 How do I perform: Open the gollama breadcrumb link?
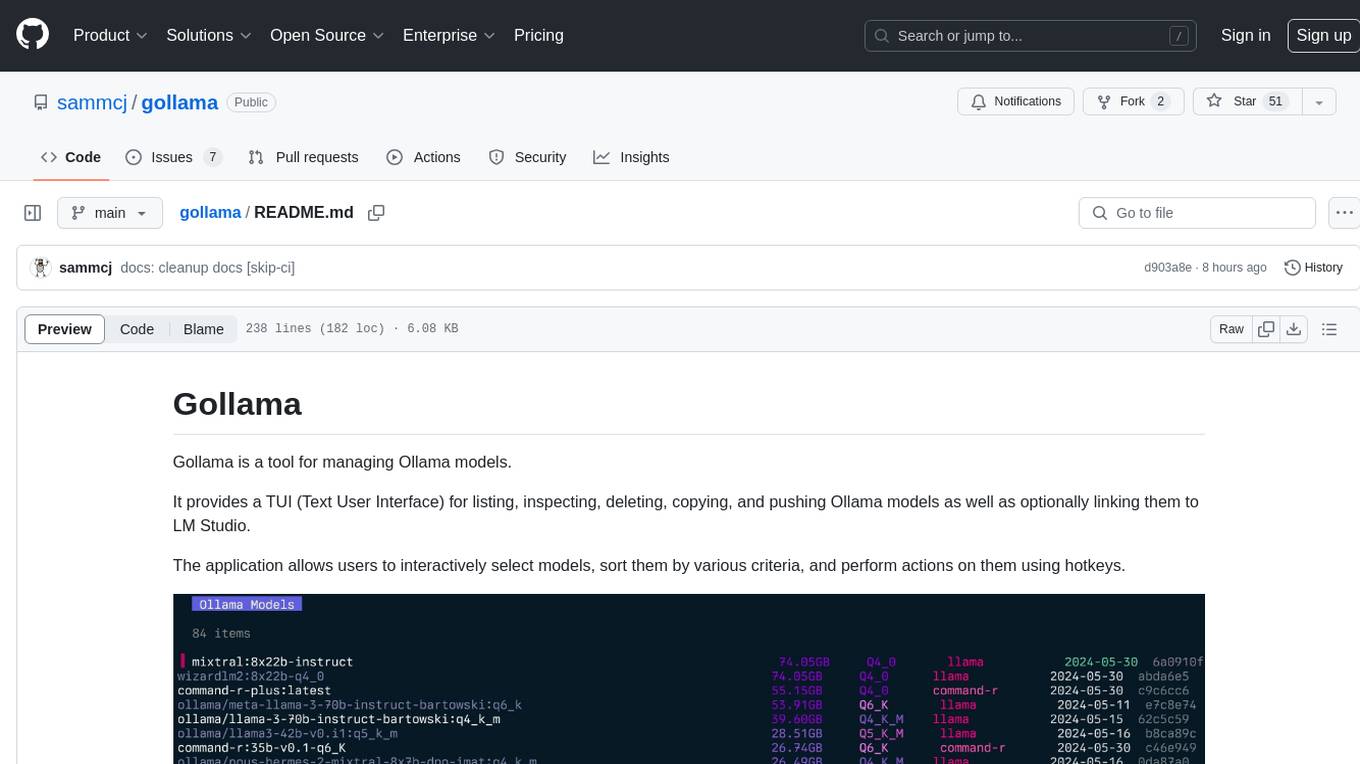click(x=210, y=212)
